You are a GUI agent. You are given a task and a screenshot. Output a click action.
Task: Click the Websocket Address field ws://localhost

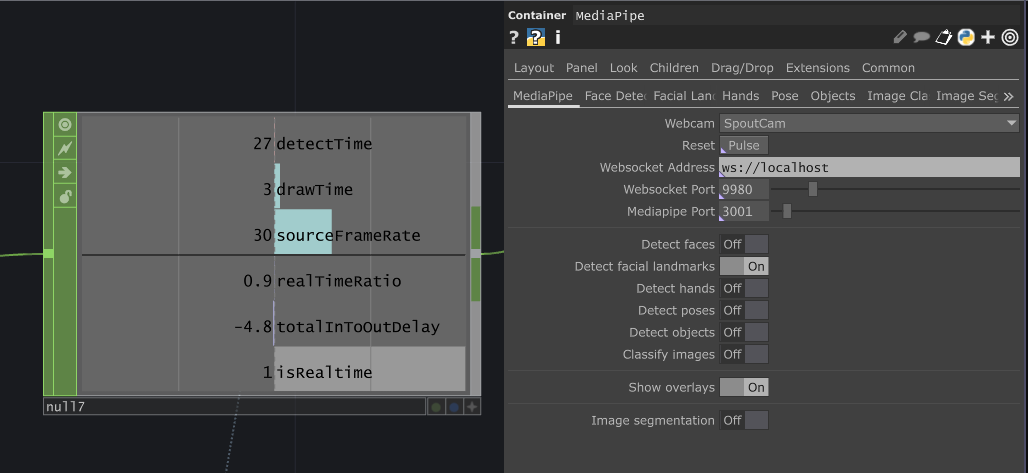tap(869, 167)
